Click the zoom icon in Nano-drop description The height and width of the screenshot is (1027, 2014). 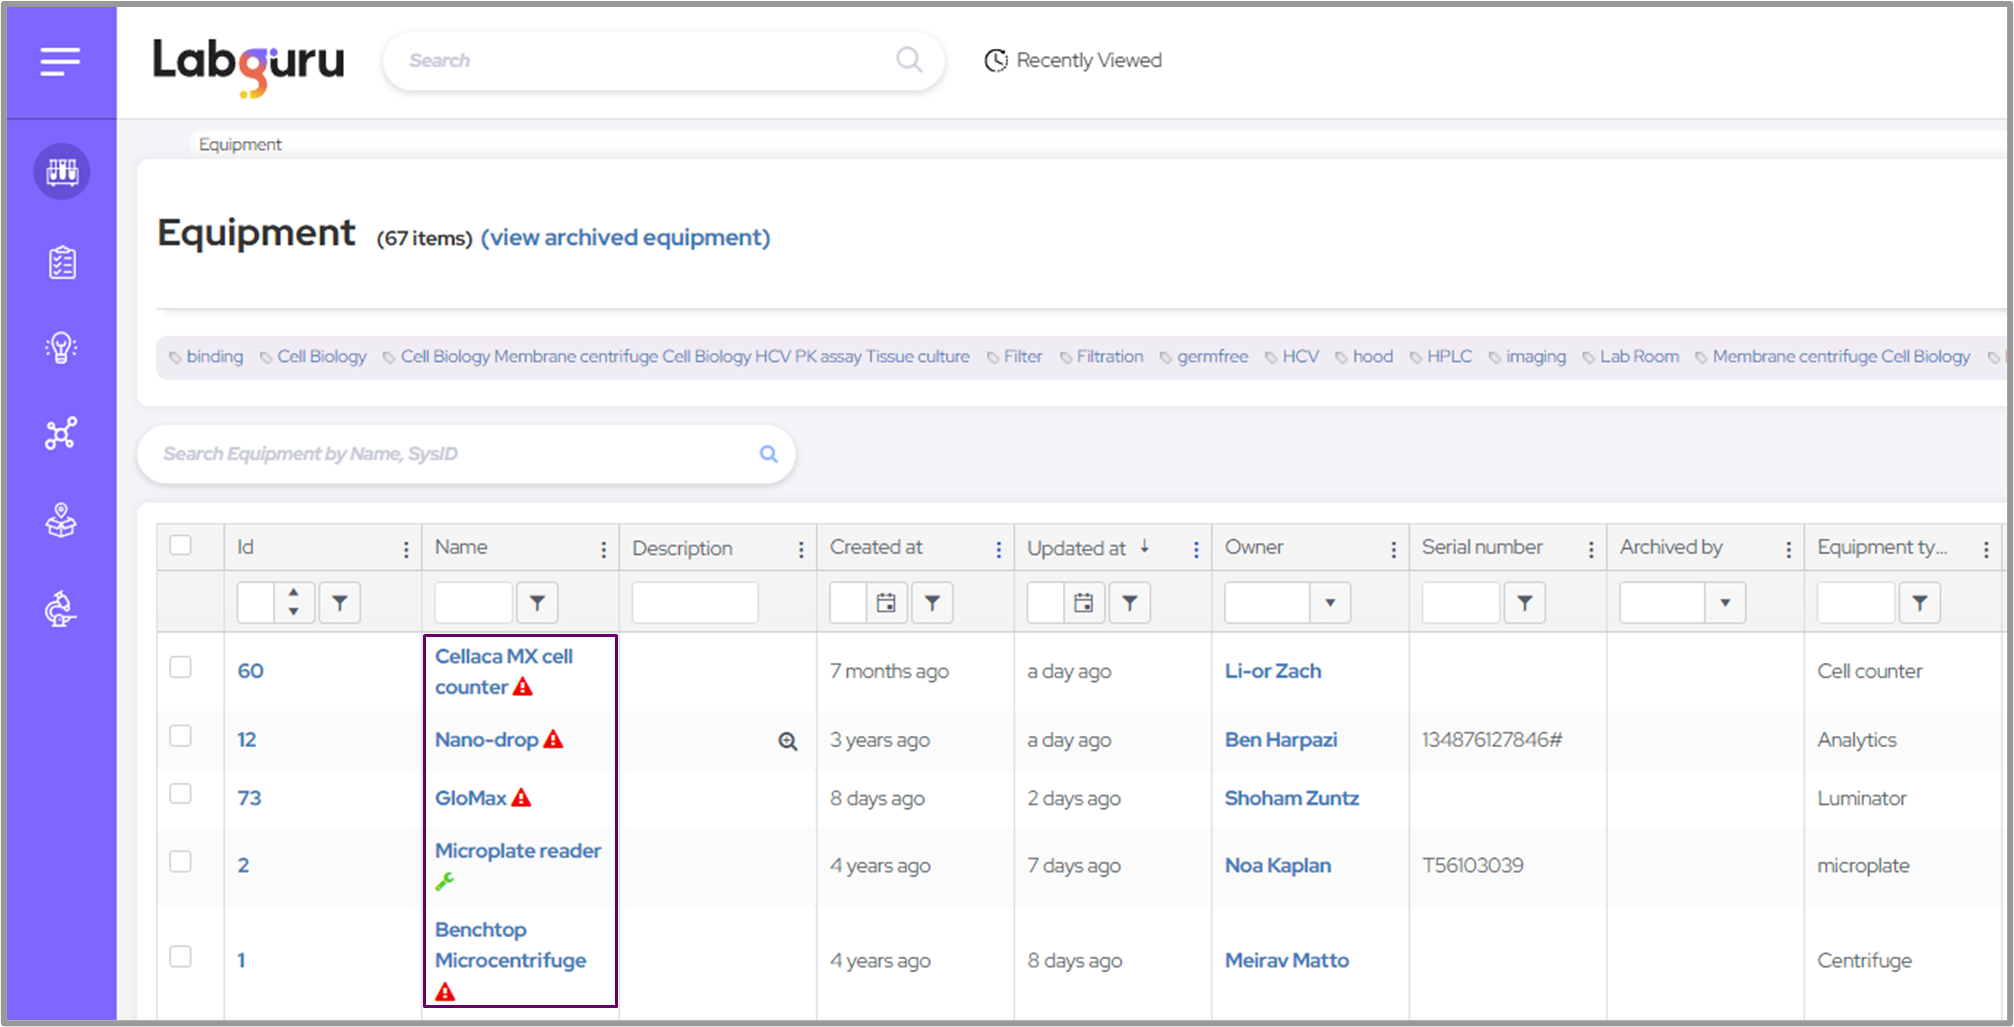click(x=788, y=741)
